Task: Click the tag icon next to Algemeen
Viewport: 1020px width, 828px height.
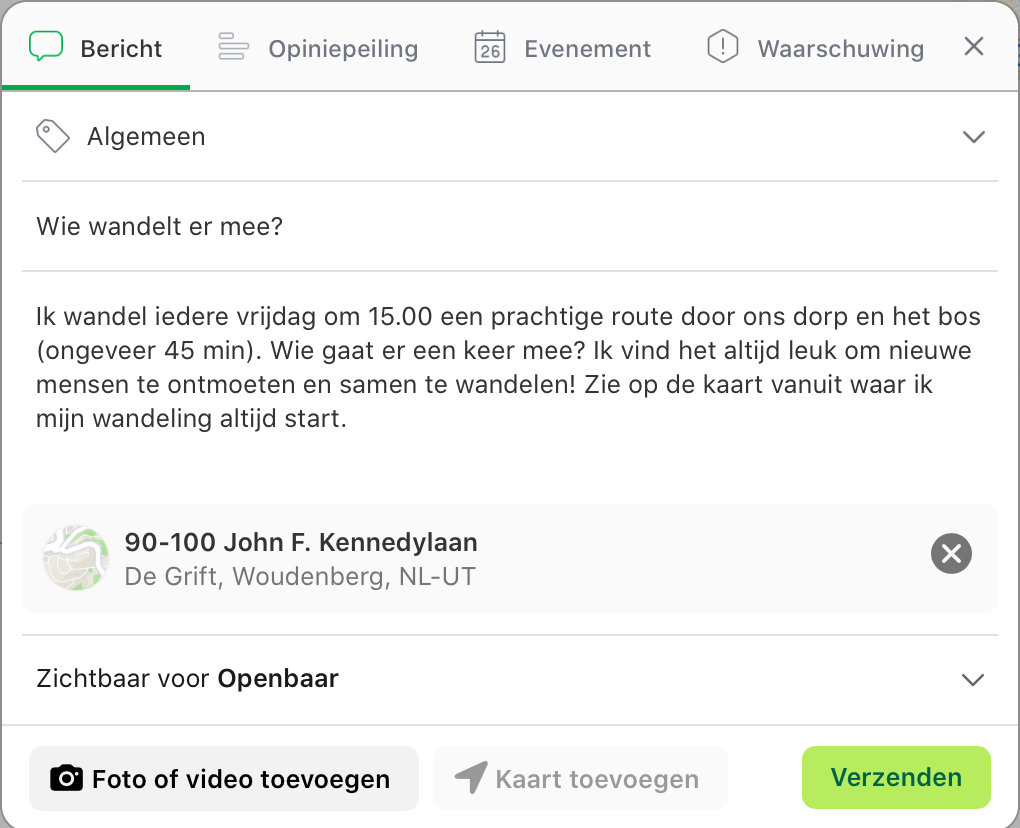Action: pyautogui.click(x=52, y=136)
